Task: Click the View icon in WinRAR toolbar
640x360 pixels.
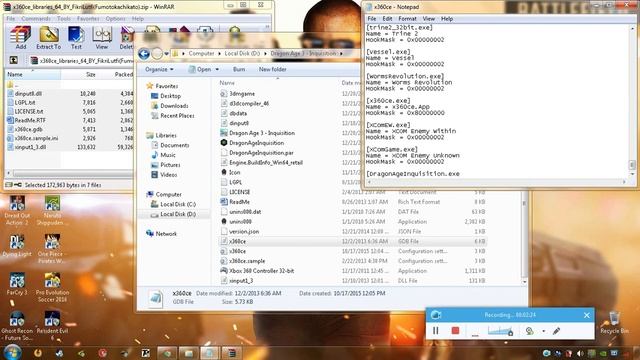Action: coord(102,38)
